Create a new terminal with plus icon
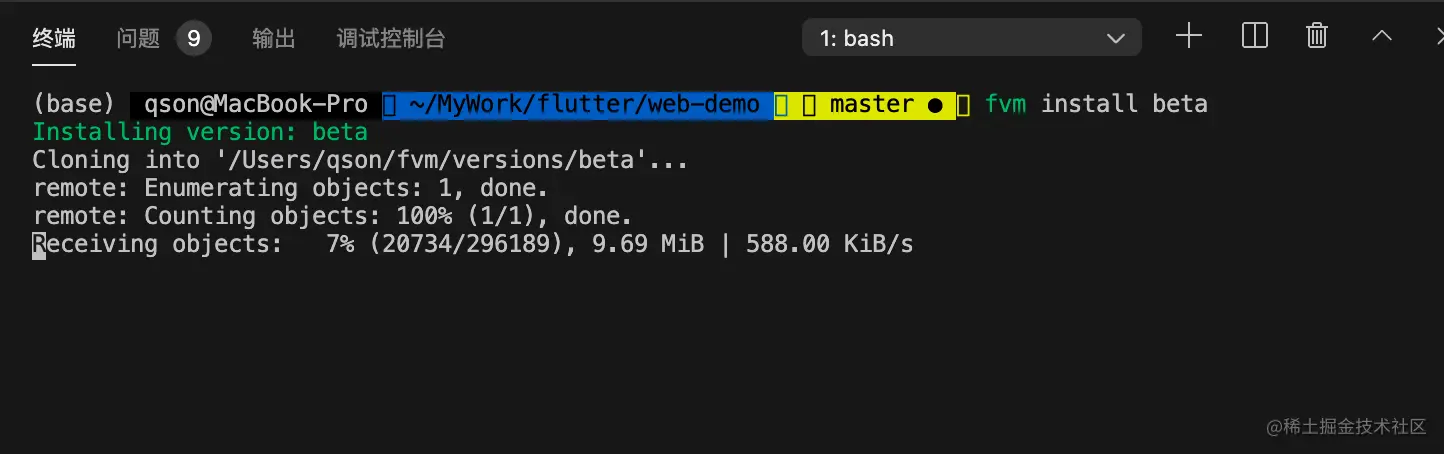Screen dimensions: 1444x454 [1188, 37]
